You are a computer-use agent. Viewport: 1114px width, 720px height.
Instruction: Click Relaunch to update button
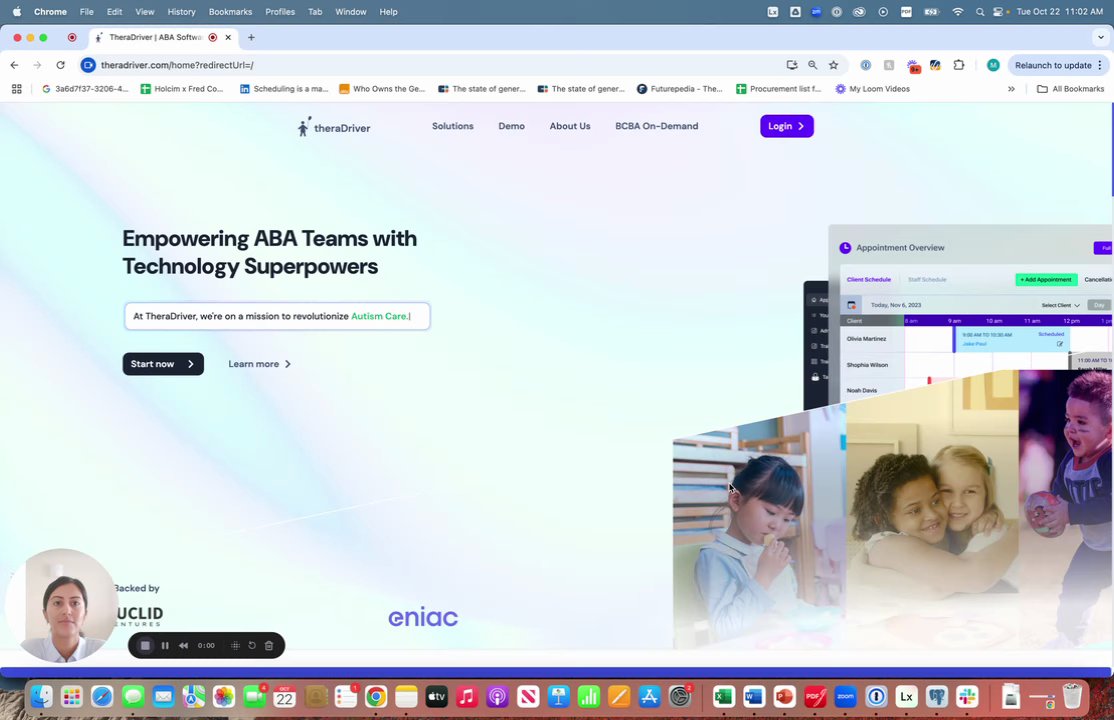(x=1053, y=65)
